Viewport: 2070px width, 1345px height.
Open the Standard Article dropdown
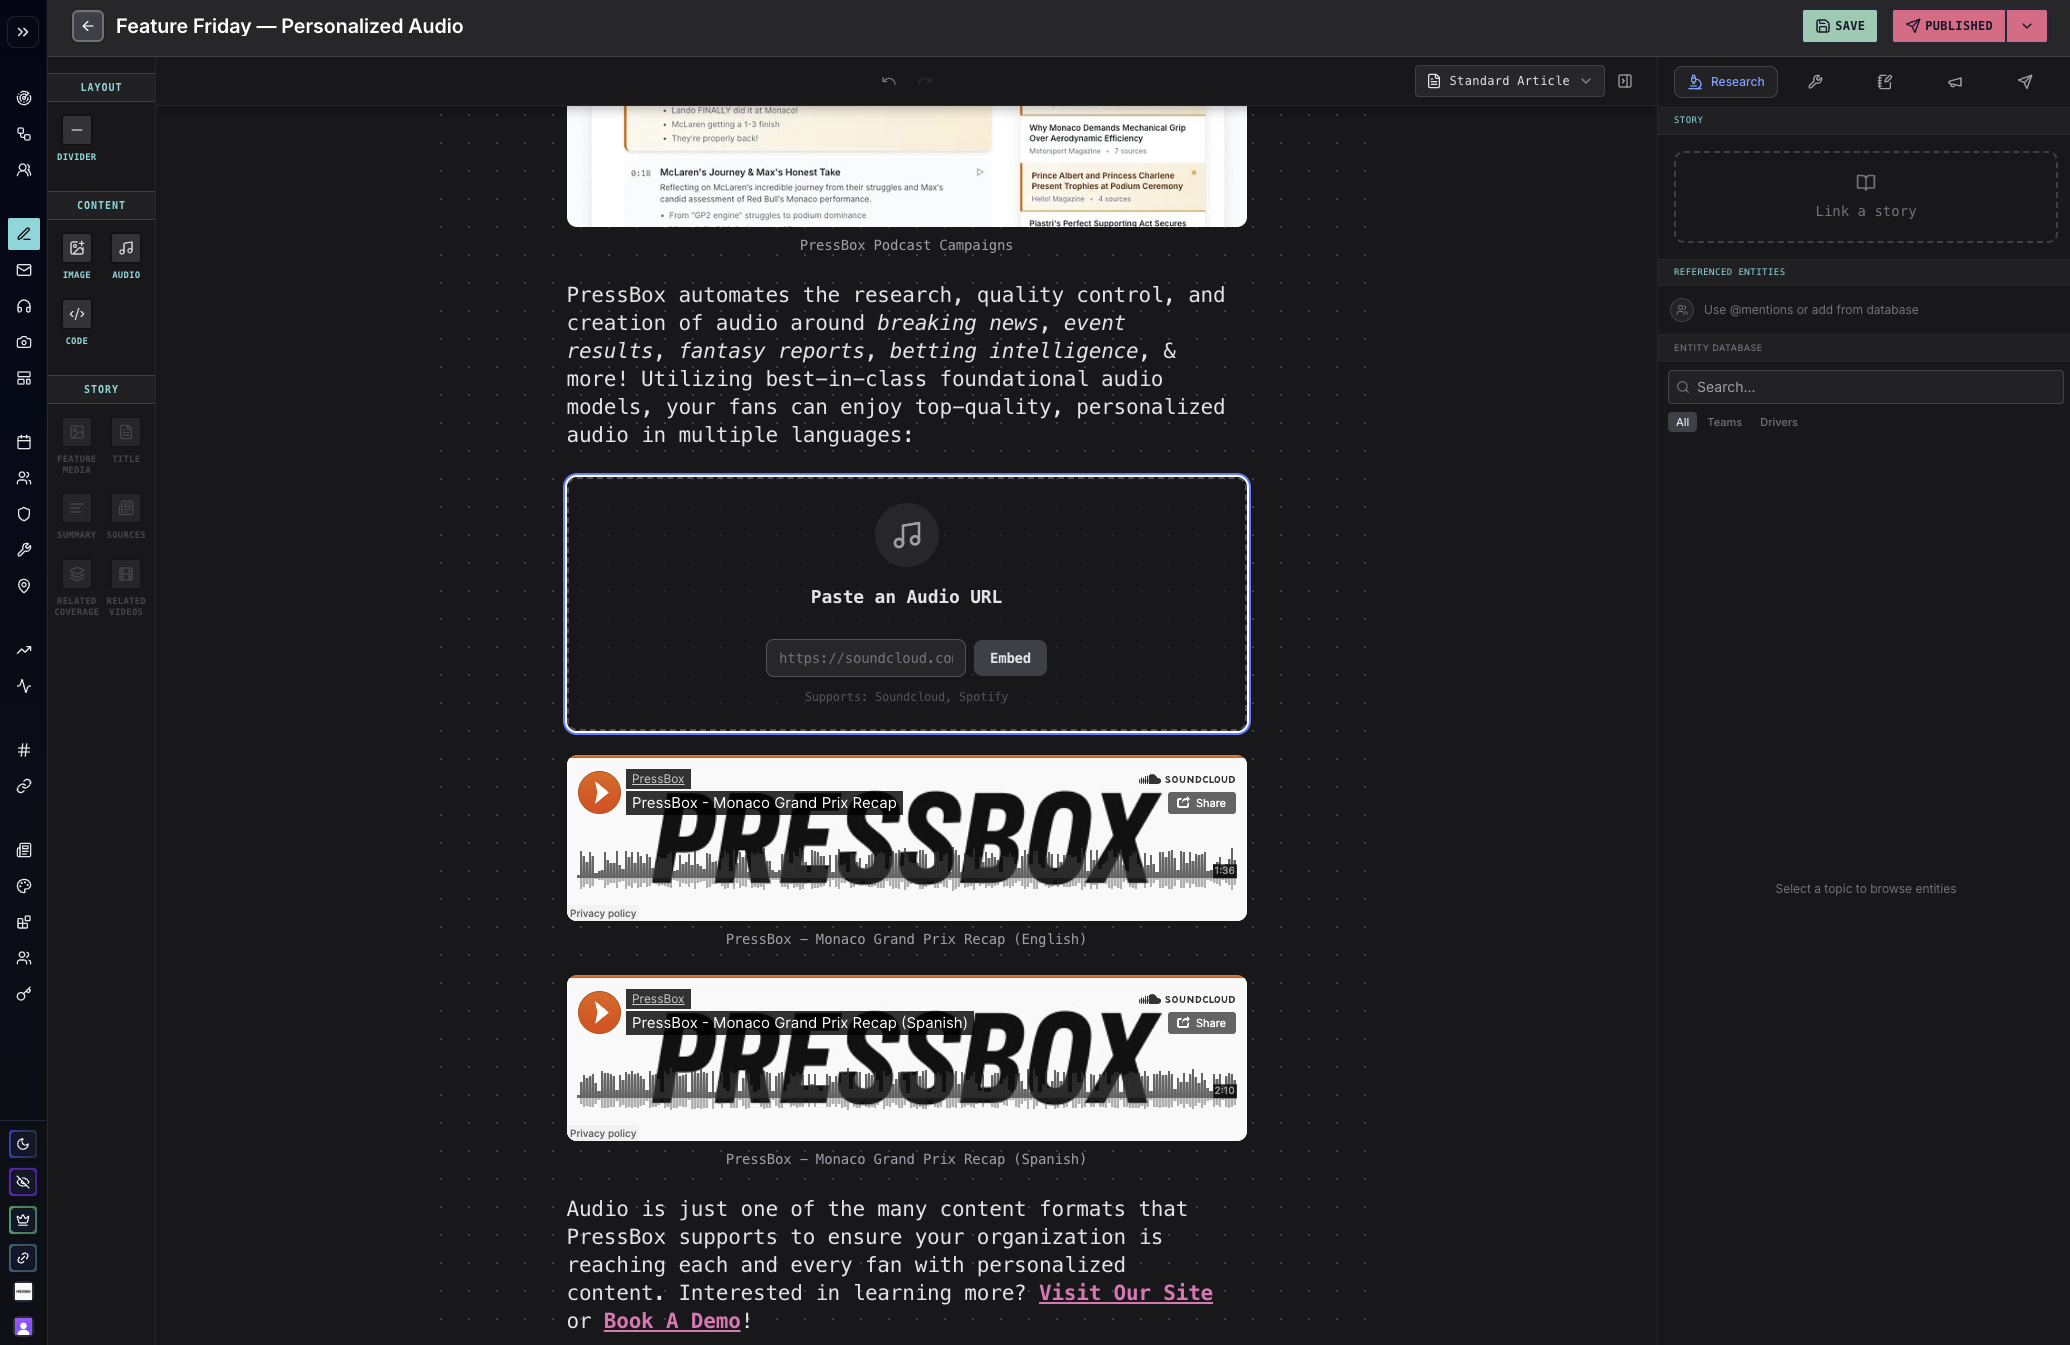tap(1509, 81)
